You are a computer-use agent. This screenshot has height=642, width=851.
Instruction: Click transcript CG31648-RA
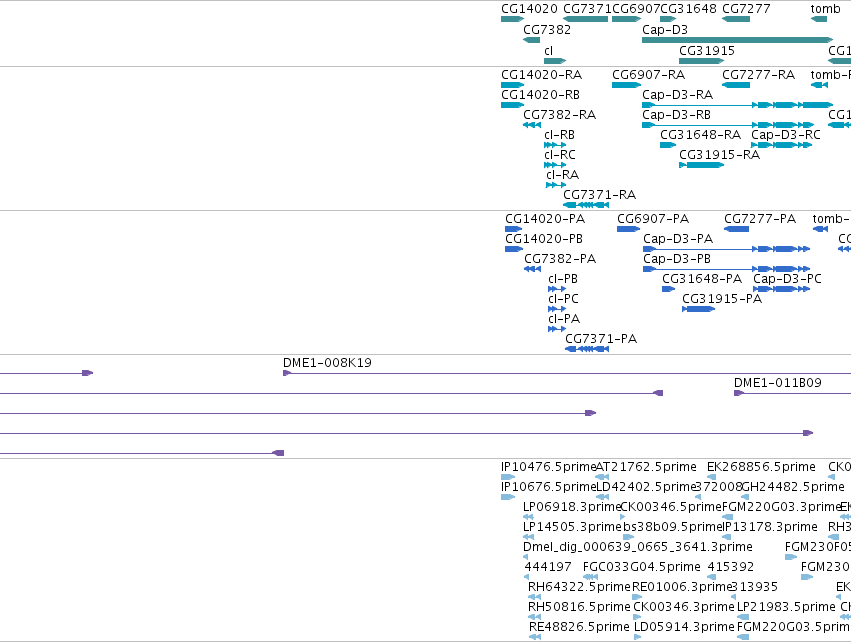(668, 145)
